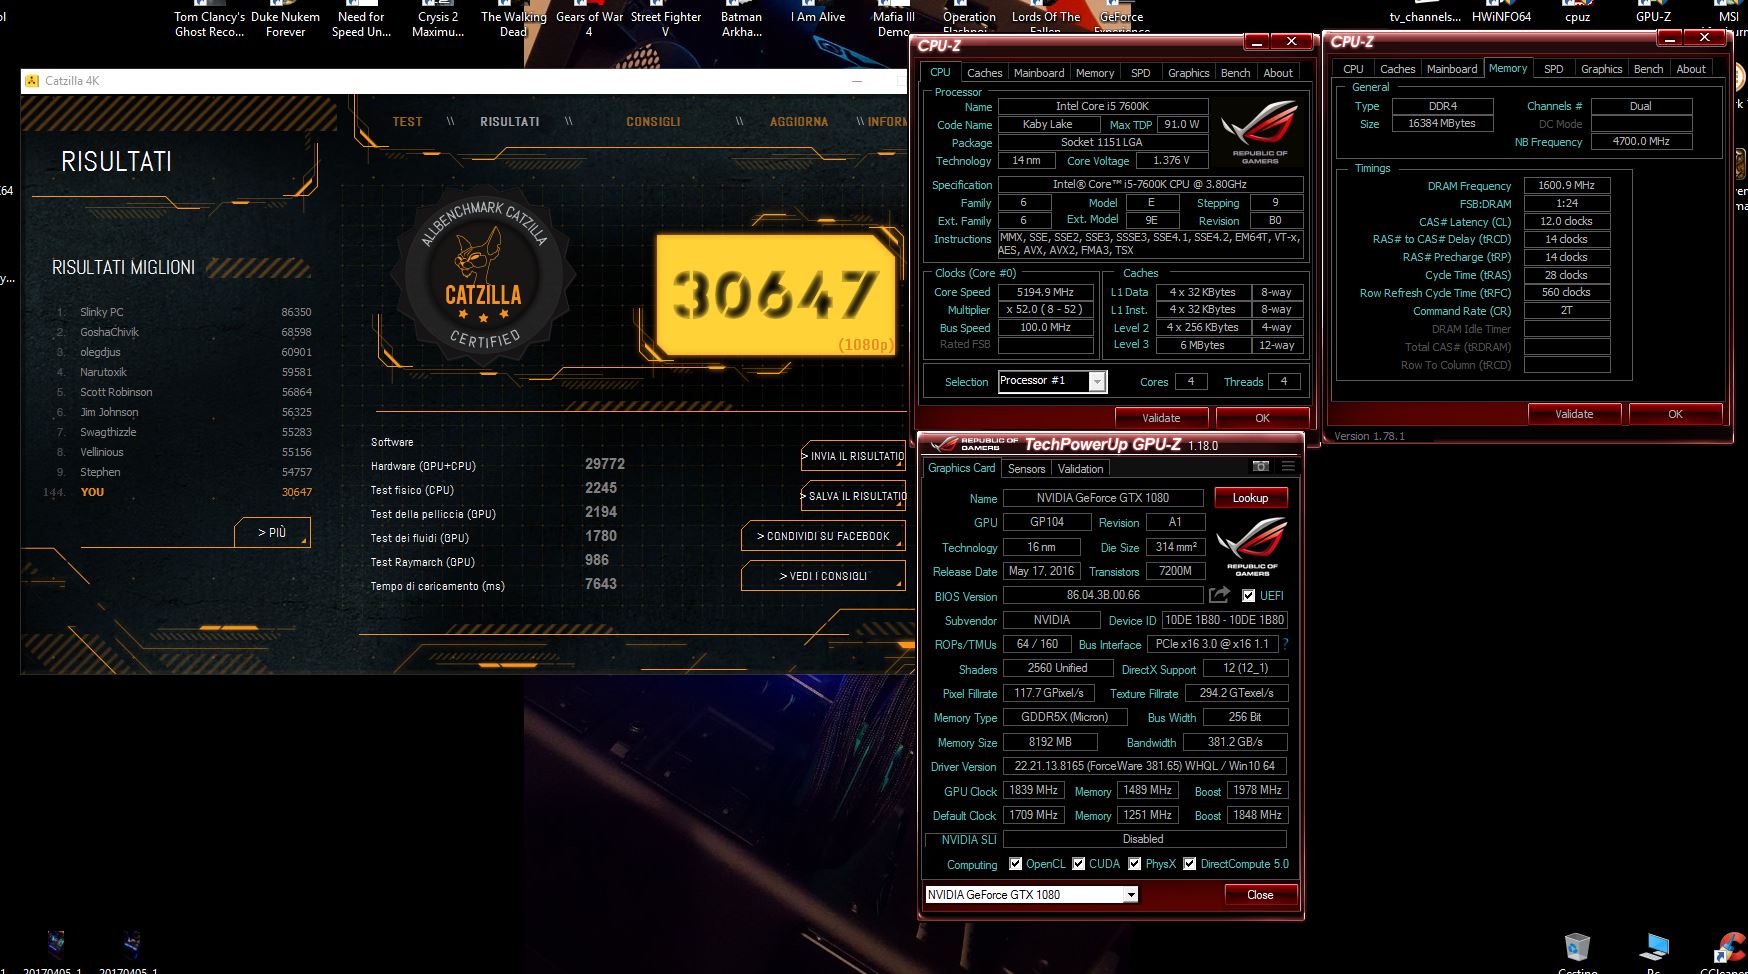
Task: Open the HWiNFO64 desktop shortcut
Action: pos(1501,14)
